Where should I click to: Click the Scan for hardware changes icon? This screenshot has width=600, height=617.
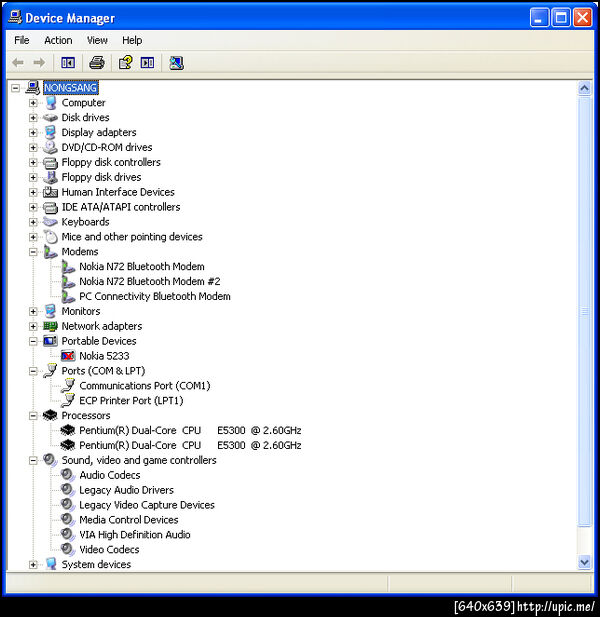click(x=176, y=63)
